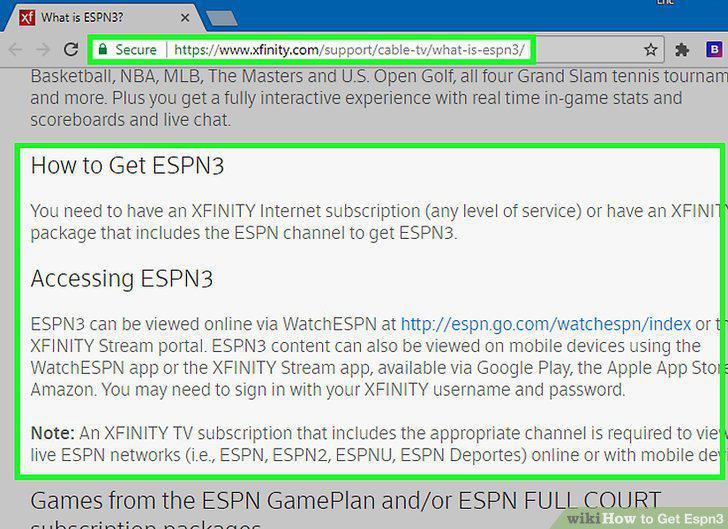Image resolution: width=728 pixels, height=529 pixels.
Task: Open a new tab with the new tab button
Action: pyautogui.click(x=221, y=19)
